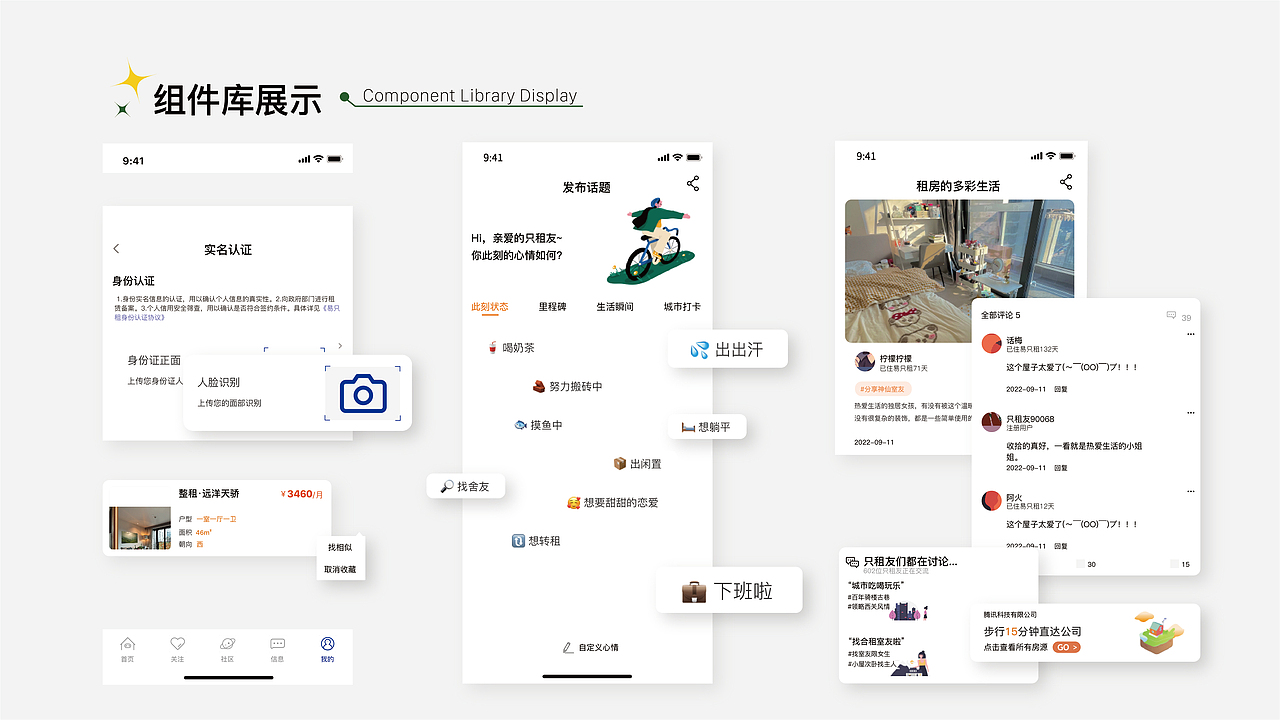This screenshot has height=720, width=1280.
Task: Open the 远洋天骄 listing room thumbnail
Action: coord(140,528)
